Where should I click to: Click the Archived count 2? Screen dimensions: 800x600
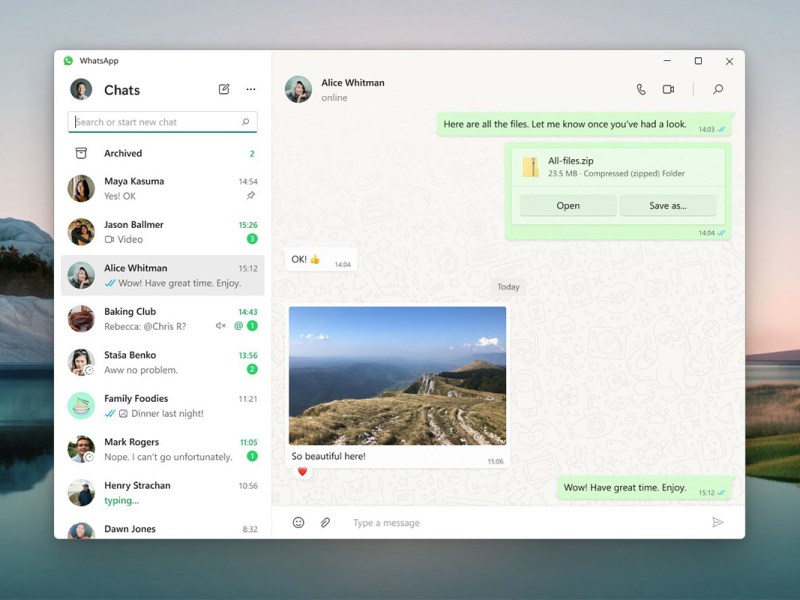(x=252, y=154)
